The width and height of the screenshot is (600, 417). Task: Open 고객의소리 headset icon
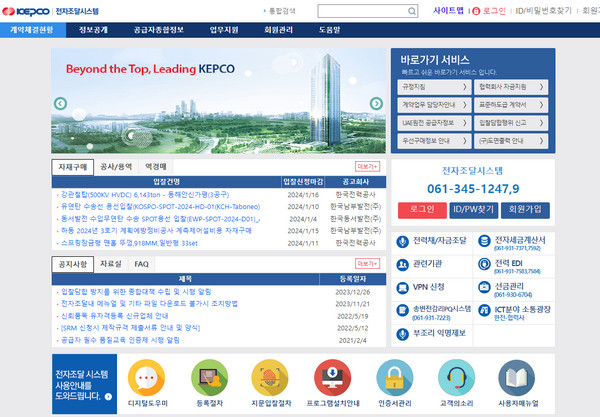coord(456,378)
